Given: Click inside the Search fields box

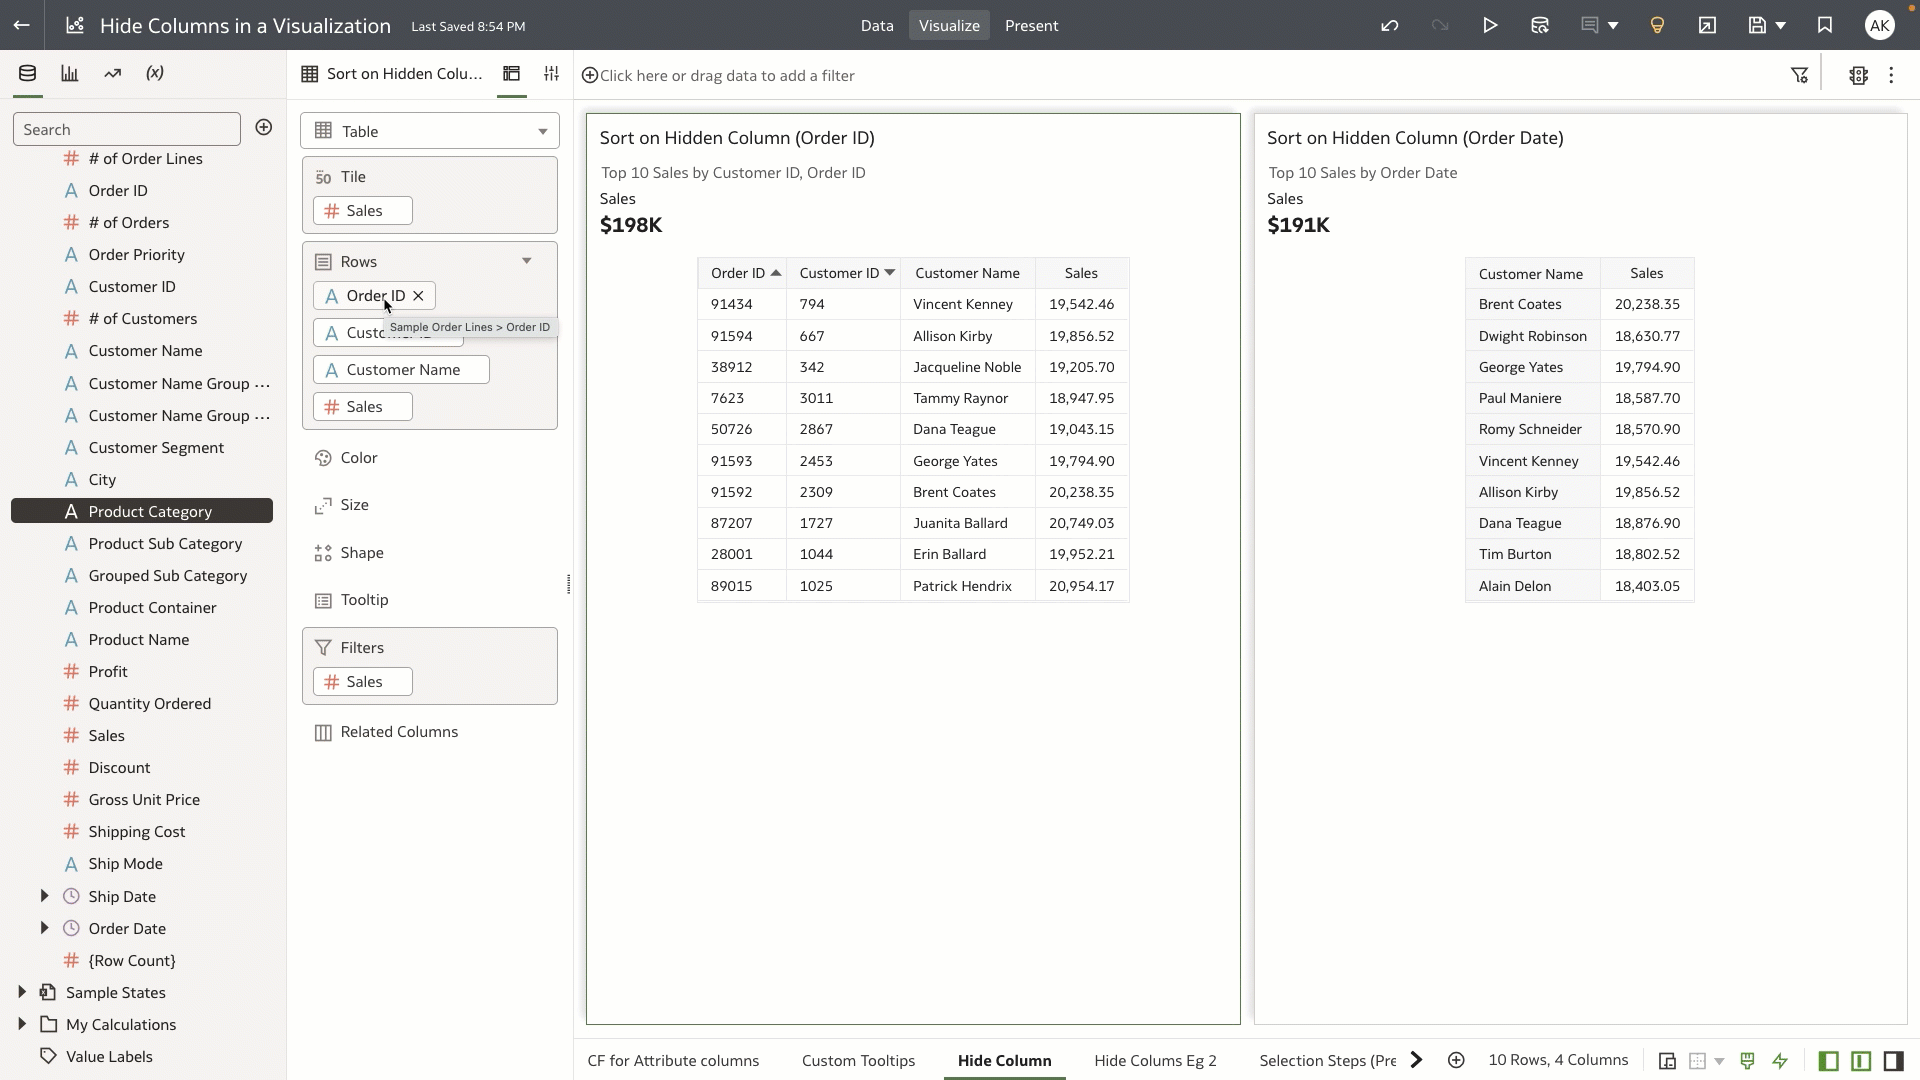Looking at the screenshot, I should pos(127,129).
